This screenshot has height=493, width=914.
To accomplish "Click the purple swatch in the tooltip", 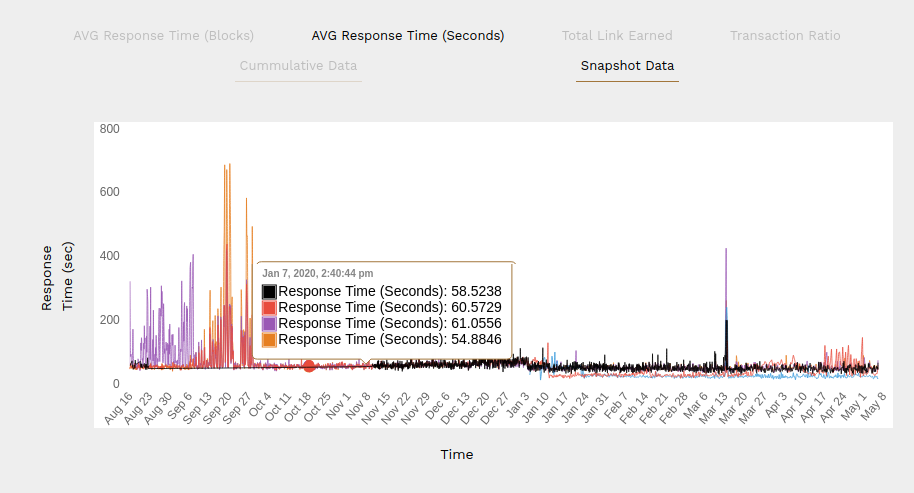I will pos(269,324).
